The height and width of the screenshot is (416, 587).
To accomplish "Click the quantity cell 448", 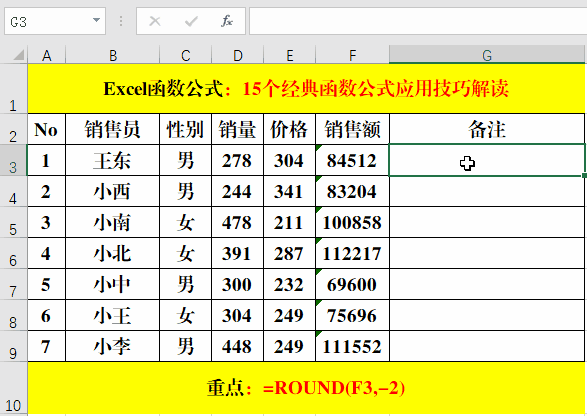I will coord(238,347).
